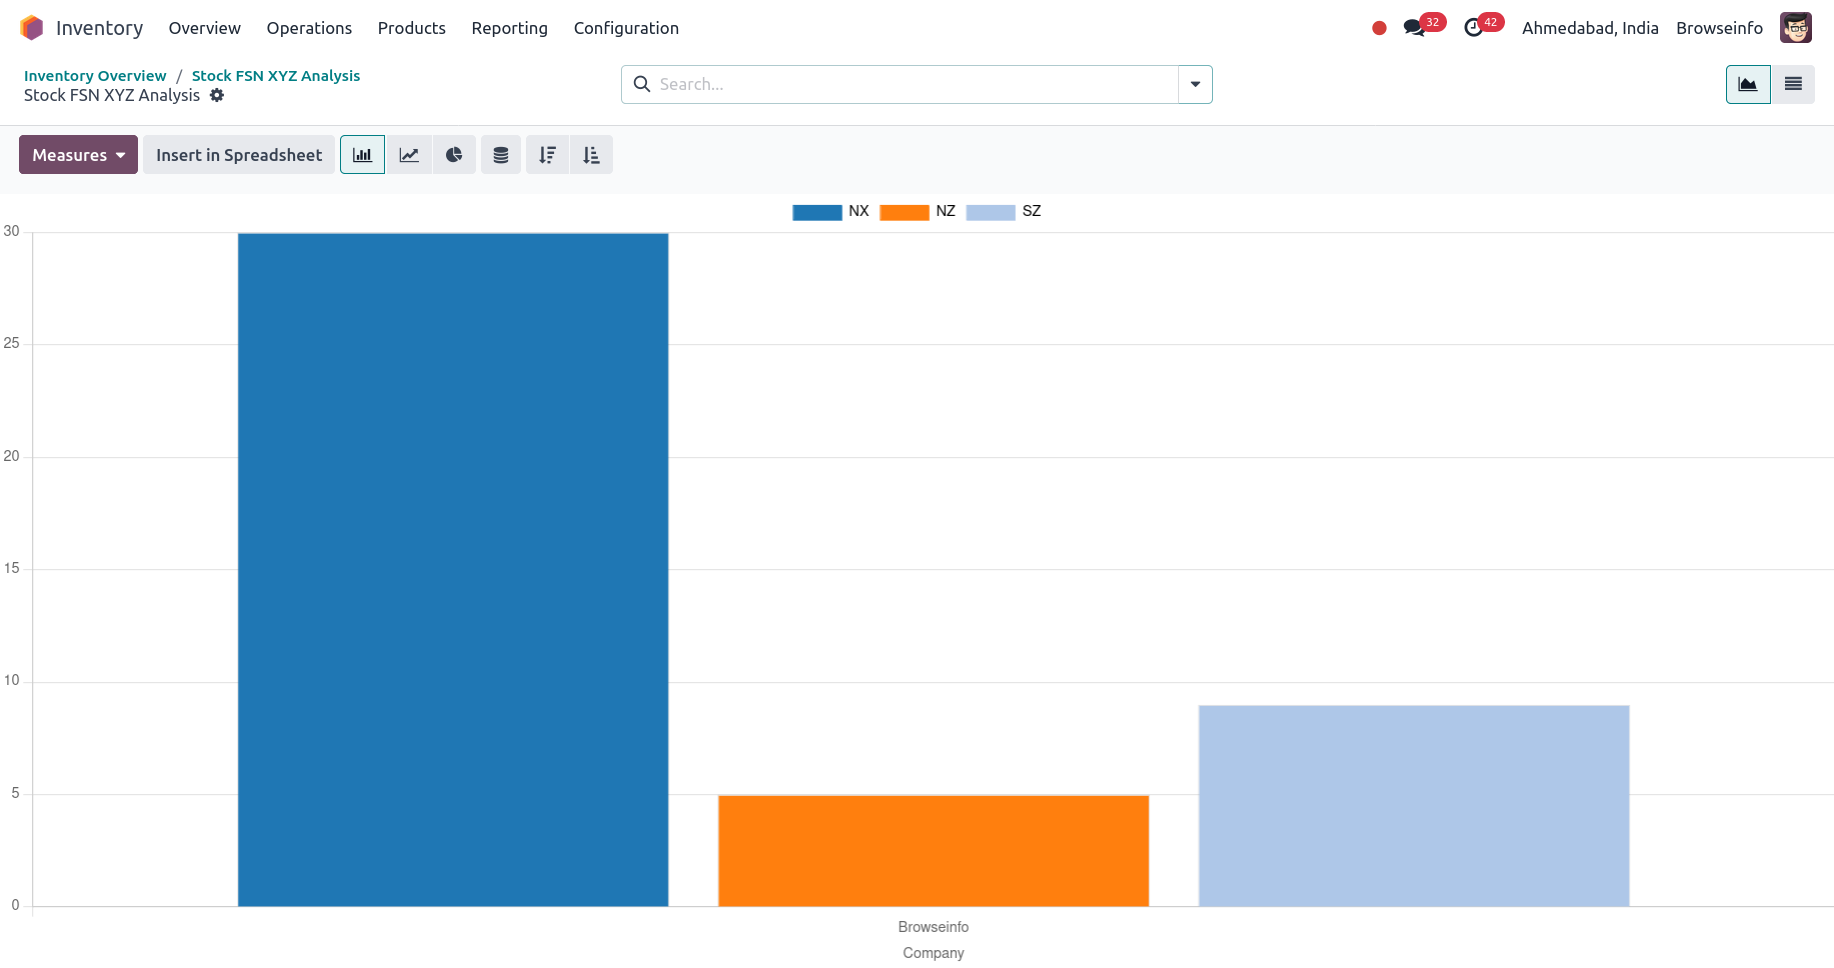Toggle SZ legend color swatch
The height and width of the screenshot is (968, 1834).
[x=991, y=212]
